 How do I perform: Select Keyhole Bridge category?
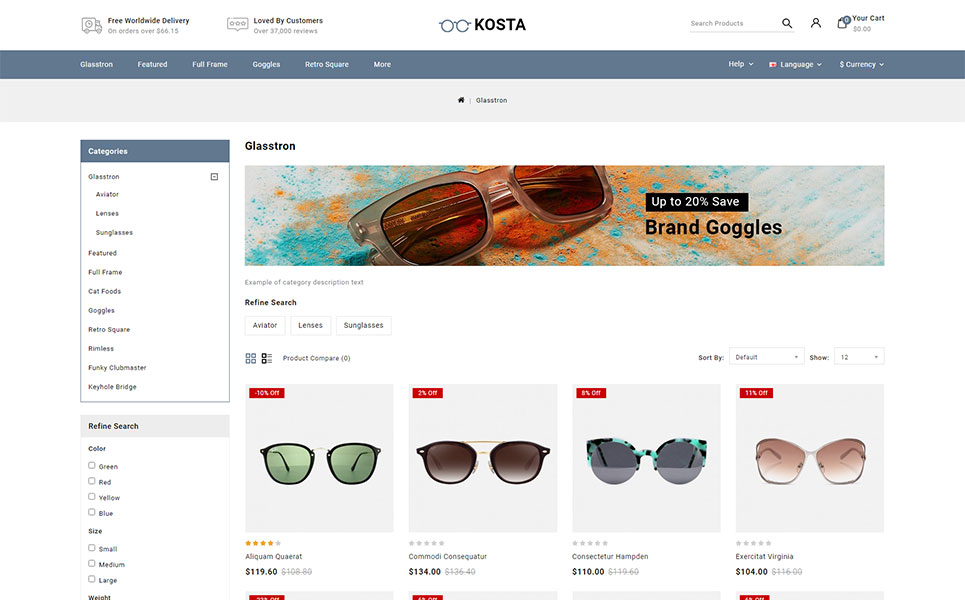pyautogui.click(x=112, y=386)
